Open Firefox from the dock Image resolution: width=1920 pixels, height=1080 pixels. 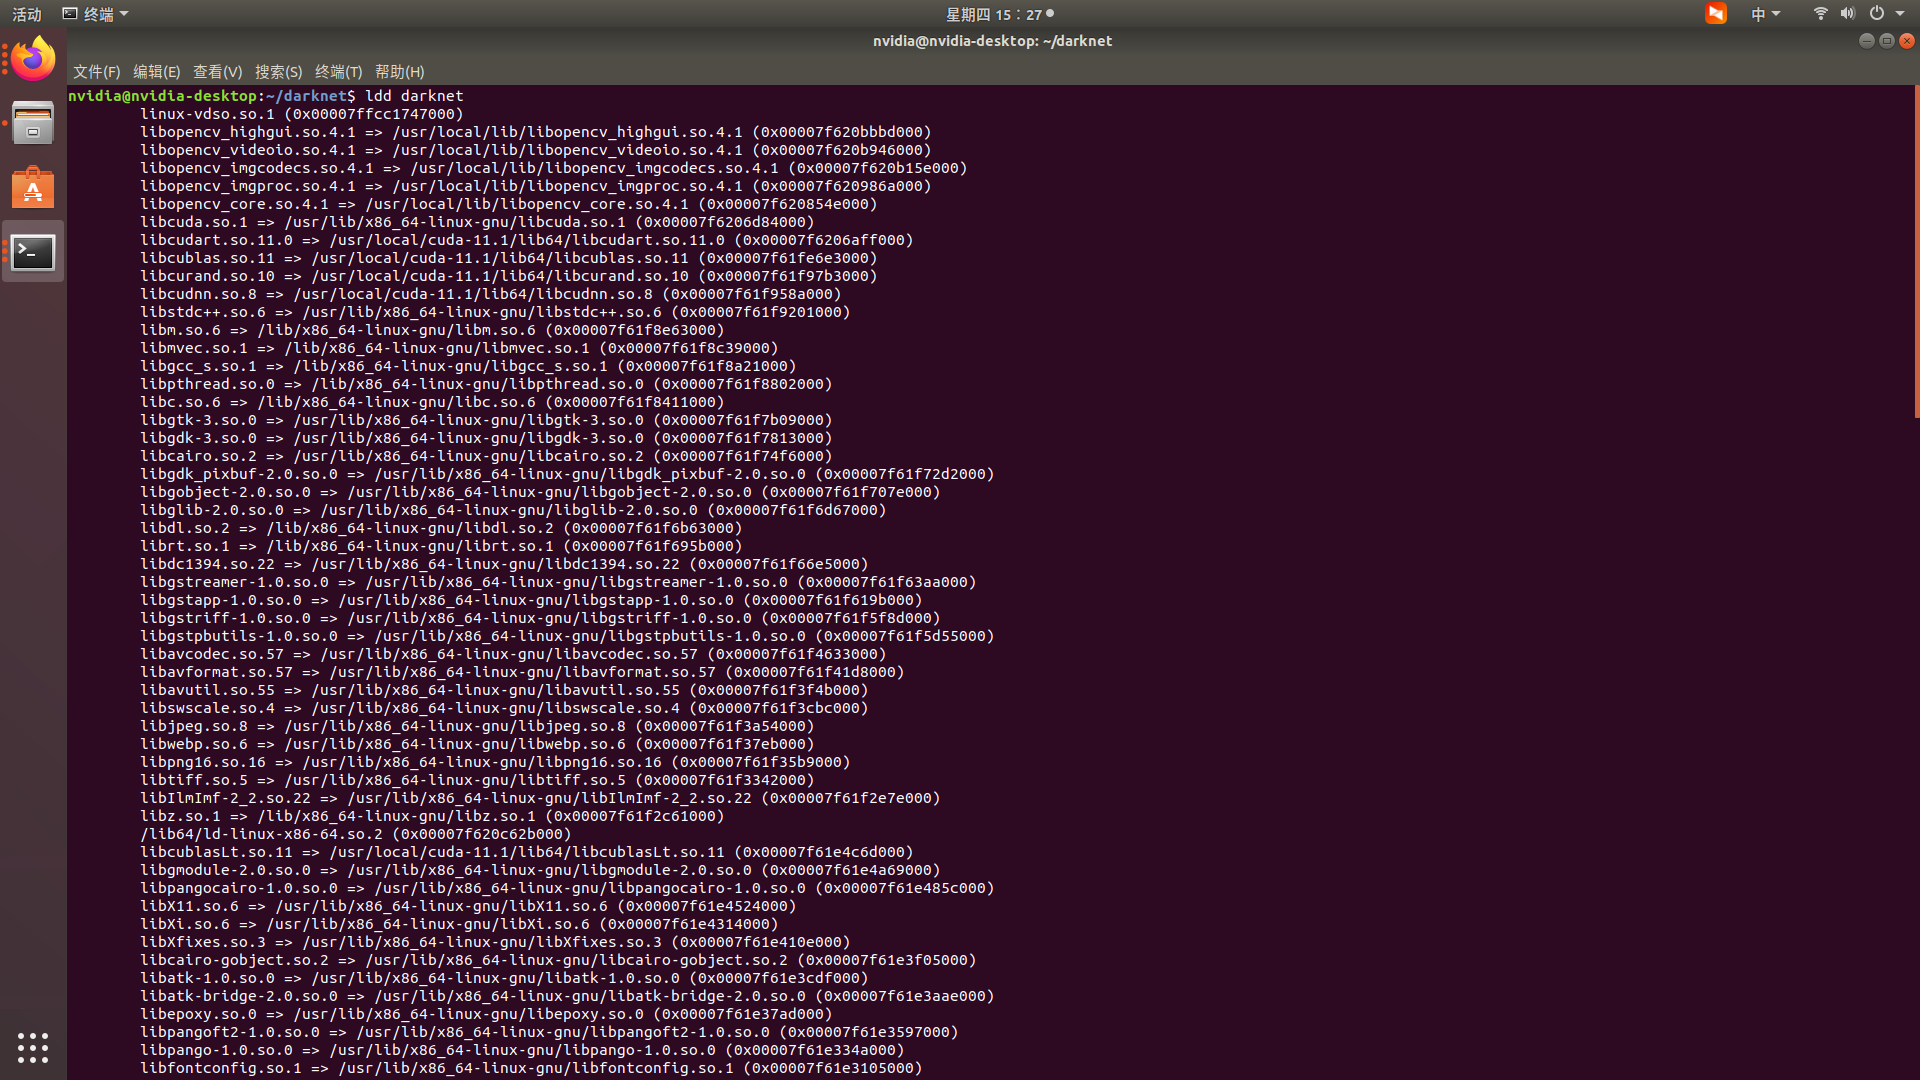(x=32, y=58)
